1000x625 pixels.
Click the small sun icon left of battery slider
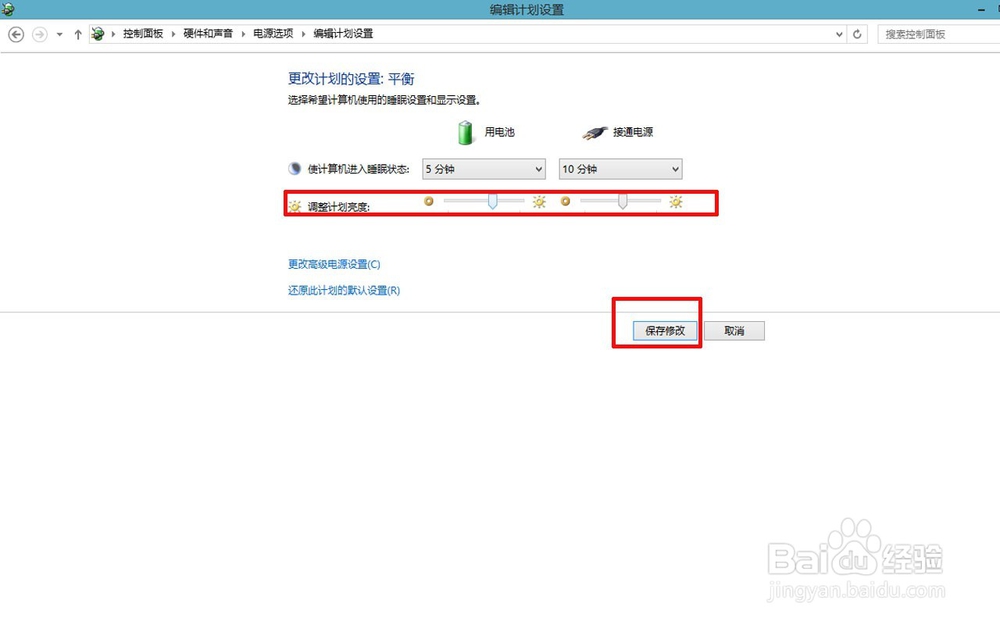[x=428, y=201]
